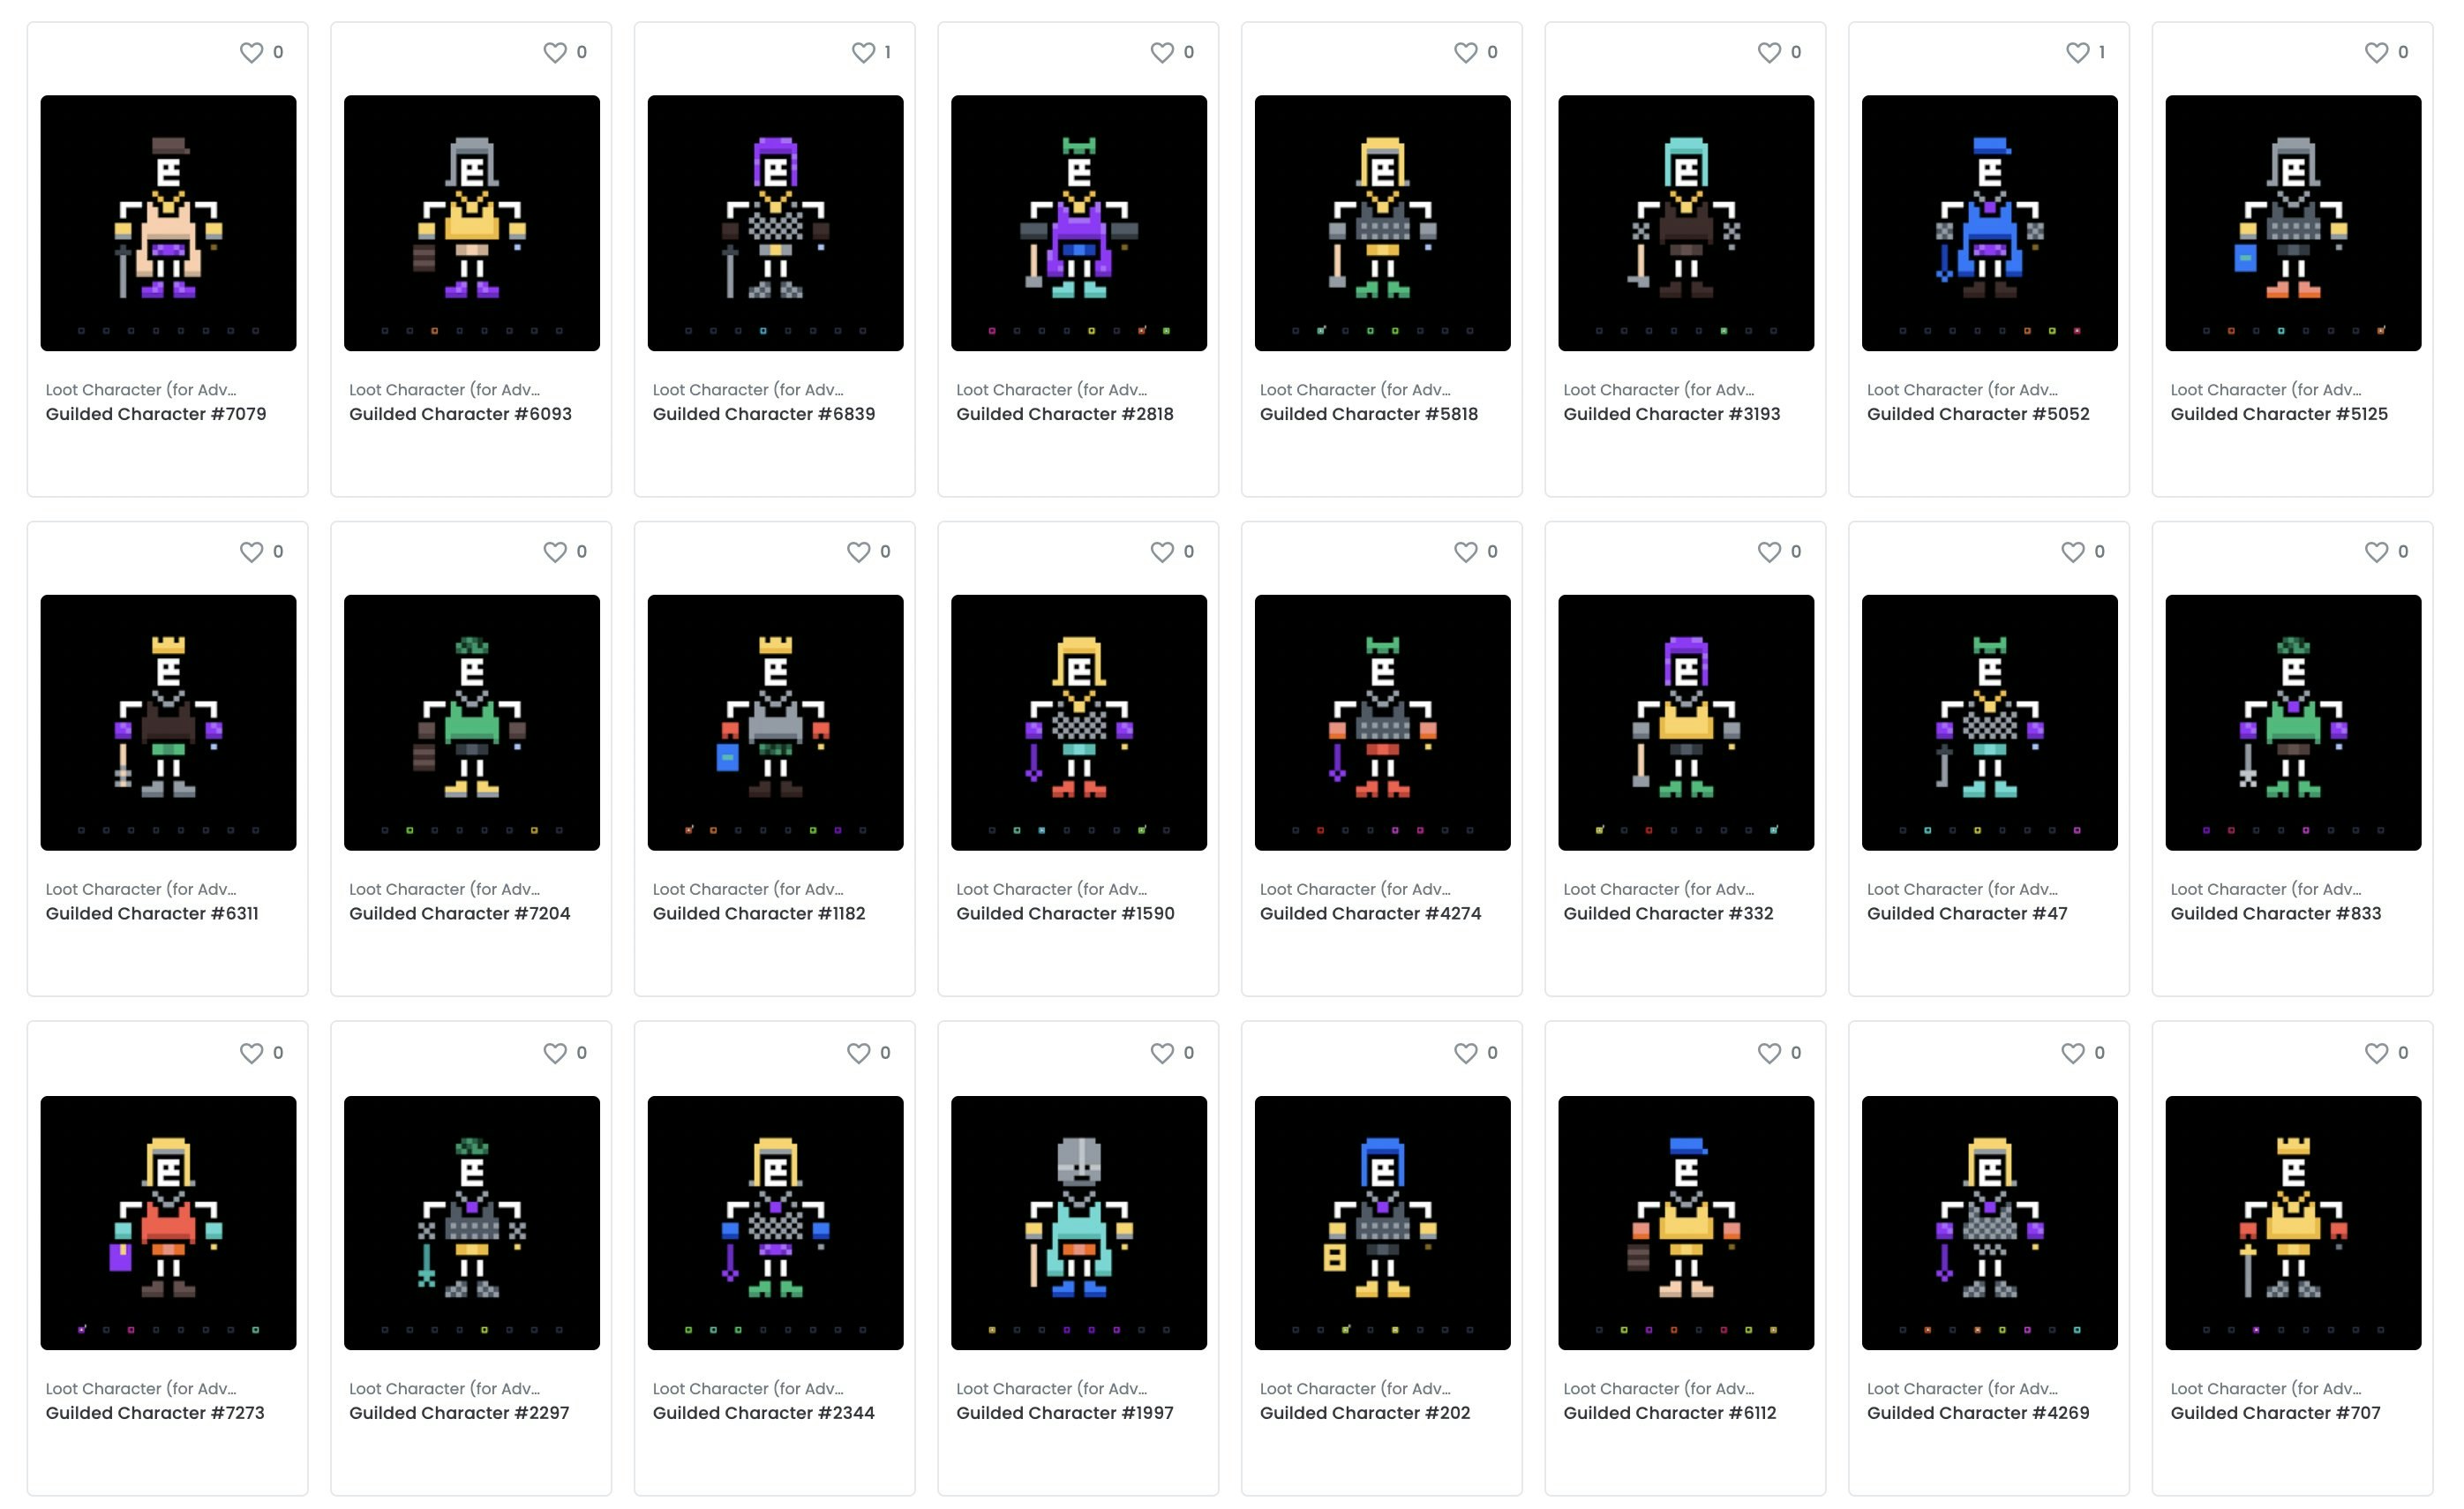Like Guilded Character #6839 using its heart icon
Screen dimensions: 2464x1509
click(862, 51)
